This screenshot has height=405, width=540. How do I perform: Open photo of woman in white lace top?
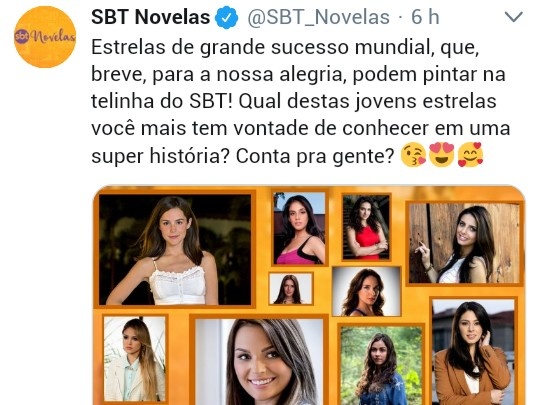(175, 249)
